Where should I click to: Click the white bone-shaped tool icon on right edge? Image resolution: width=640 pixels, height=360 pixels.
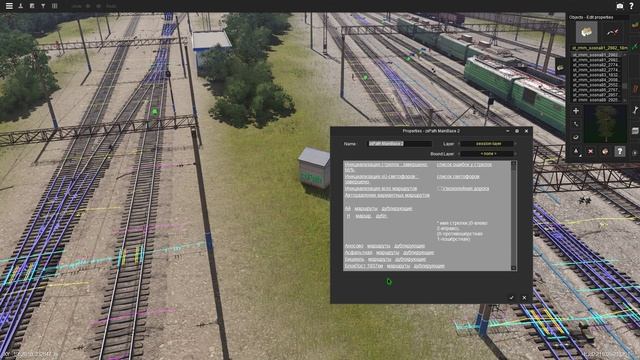tap(636, 110)
